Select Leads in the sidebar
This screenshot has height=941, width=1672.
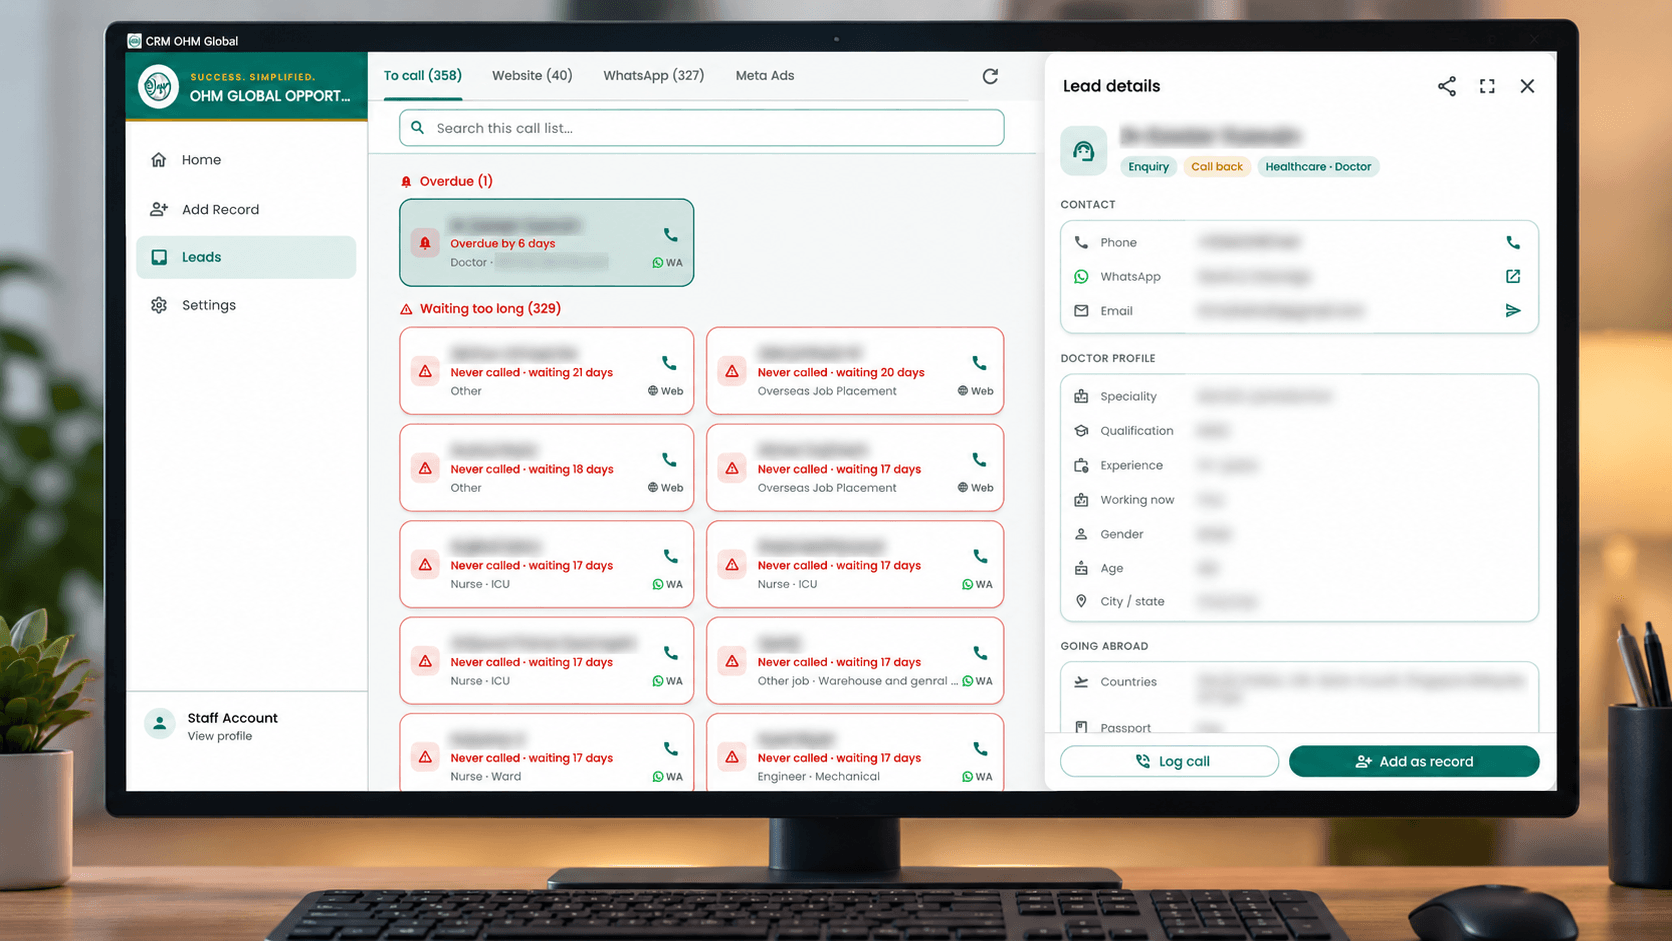pos(246,257)
